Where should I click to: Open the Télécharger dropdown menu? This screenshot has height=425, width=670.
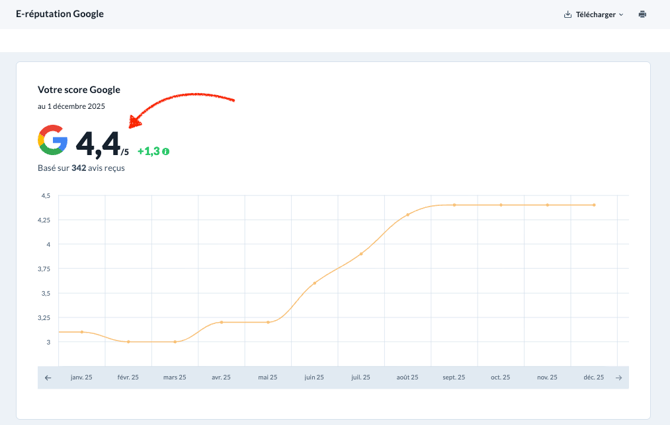(x=593, y=14)
